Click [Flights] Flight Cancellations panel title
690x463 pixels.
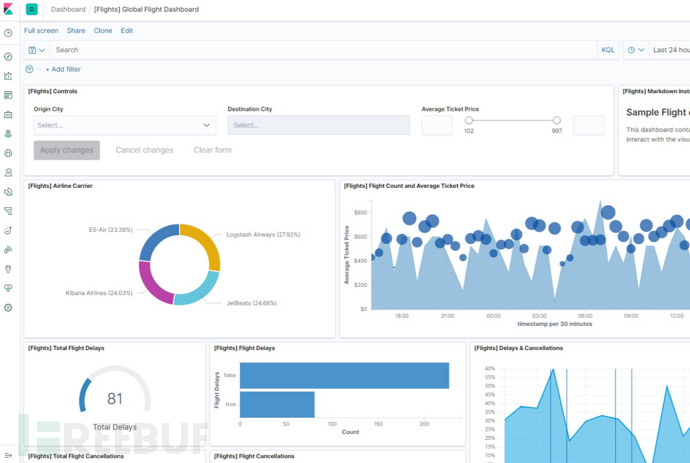[x=254, y=456]
